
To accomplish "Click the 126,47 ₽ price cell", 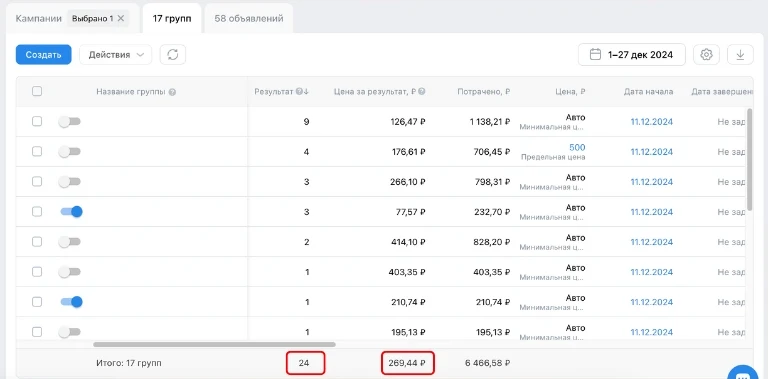I will [x=407, y=122].
